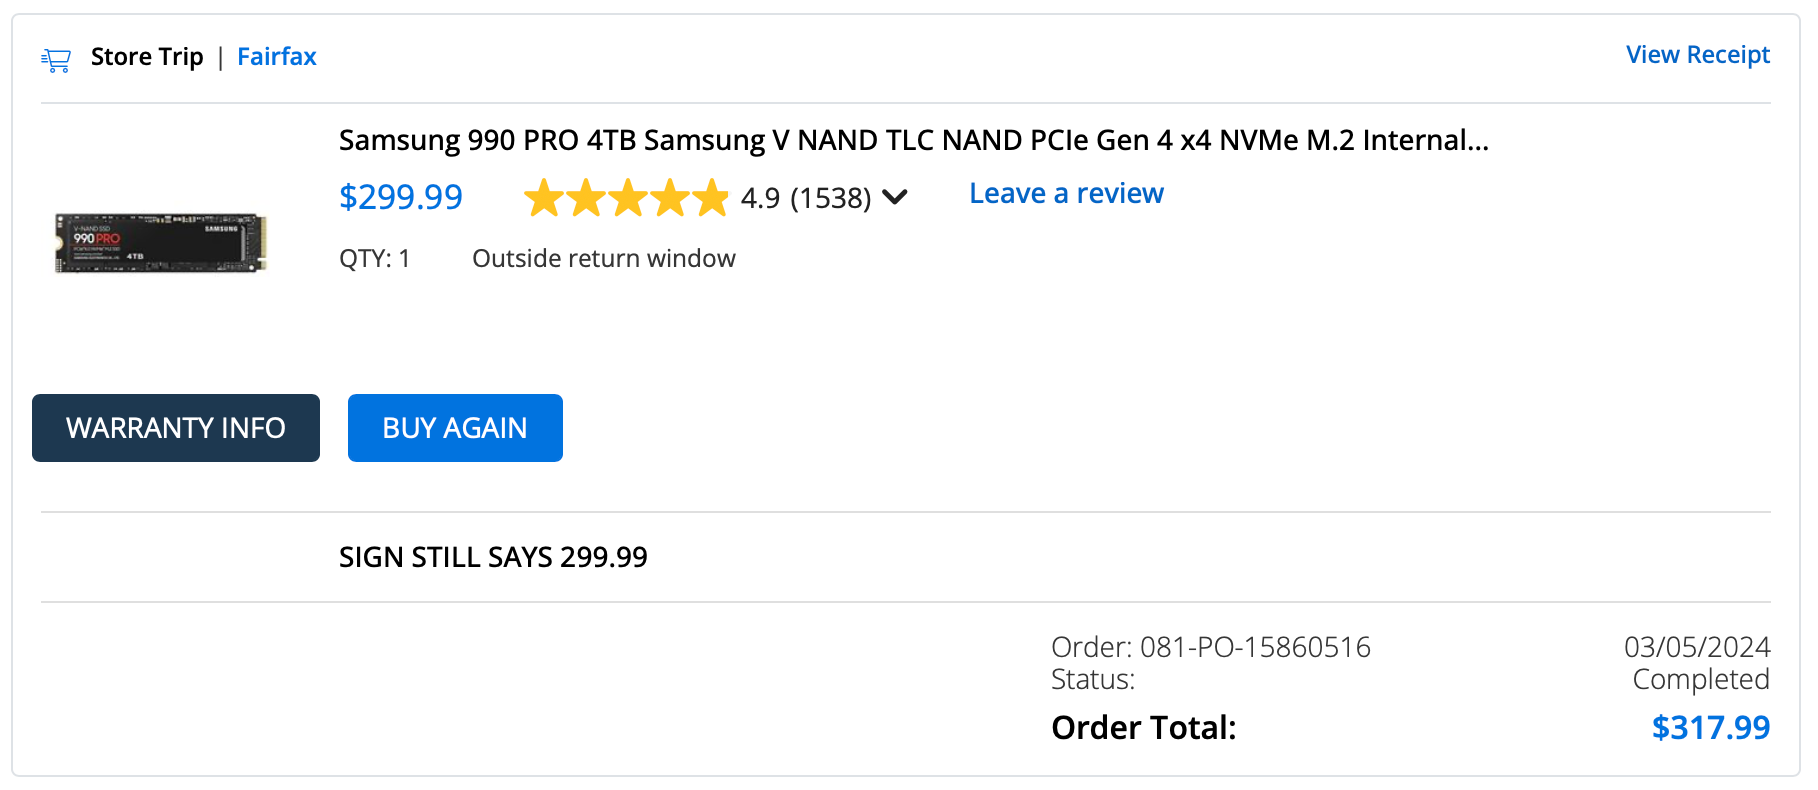Image resolution: width=1818 pixels, height=790 pixels.
Task: Click Leave a review link
Action: [1066, 194]
